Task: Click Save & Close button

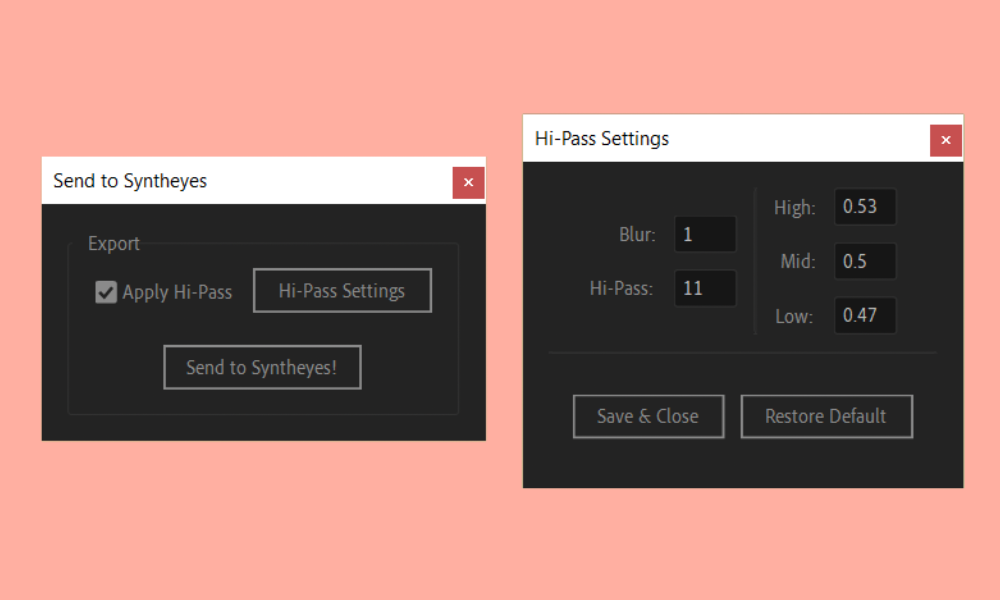Action: (649, 416)
